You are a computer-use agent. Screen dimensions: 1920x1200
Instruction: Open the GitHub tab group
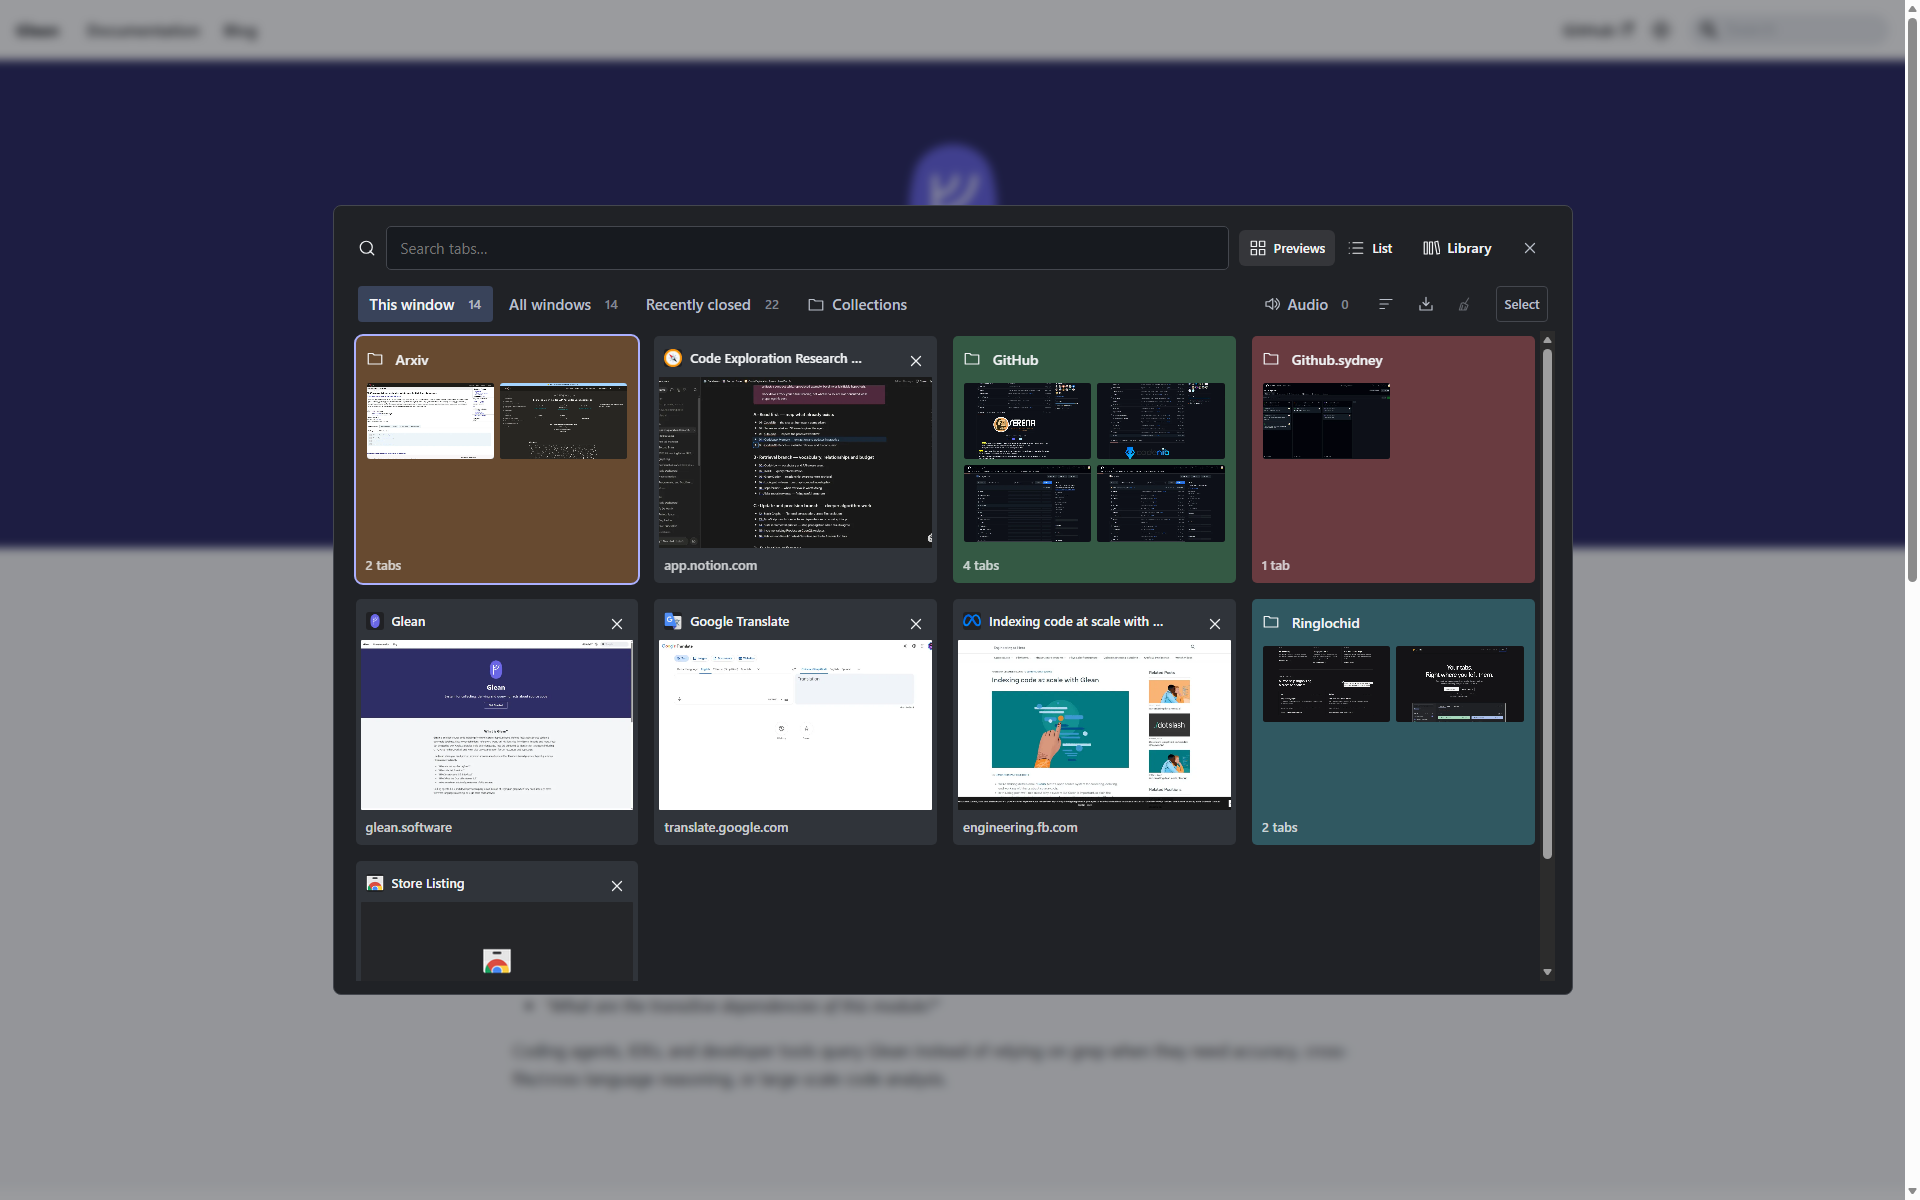point(1094,459)
